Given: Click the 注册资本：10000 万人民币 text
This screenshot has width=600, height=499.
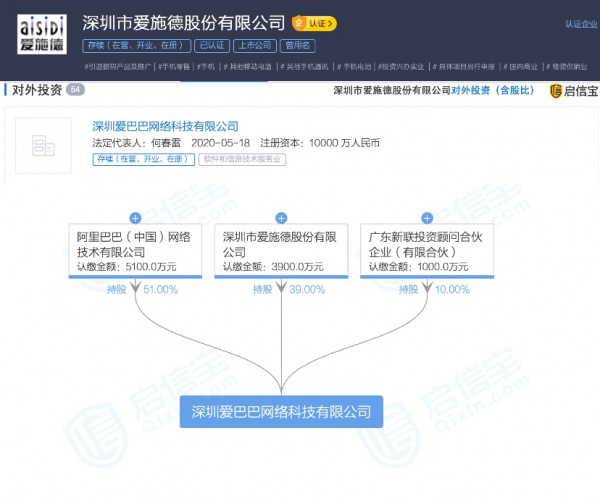Looking at the screenshot, I should click(x=320, y=143).
